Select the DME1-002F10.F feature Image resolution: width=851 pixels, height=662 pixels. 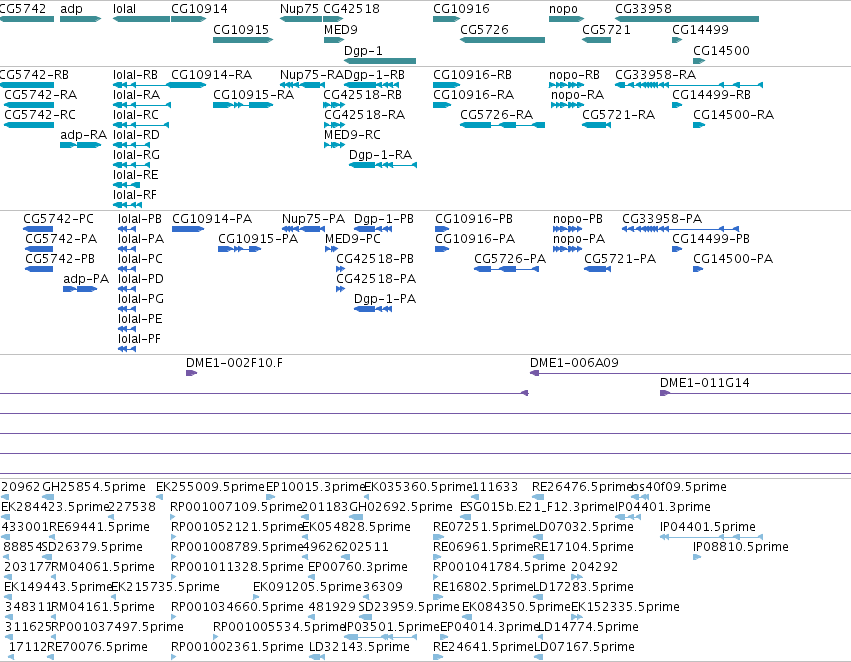[x=191, y=373]
